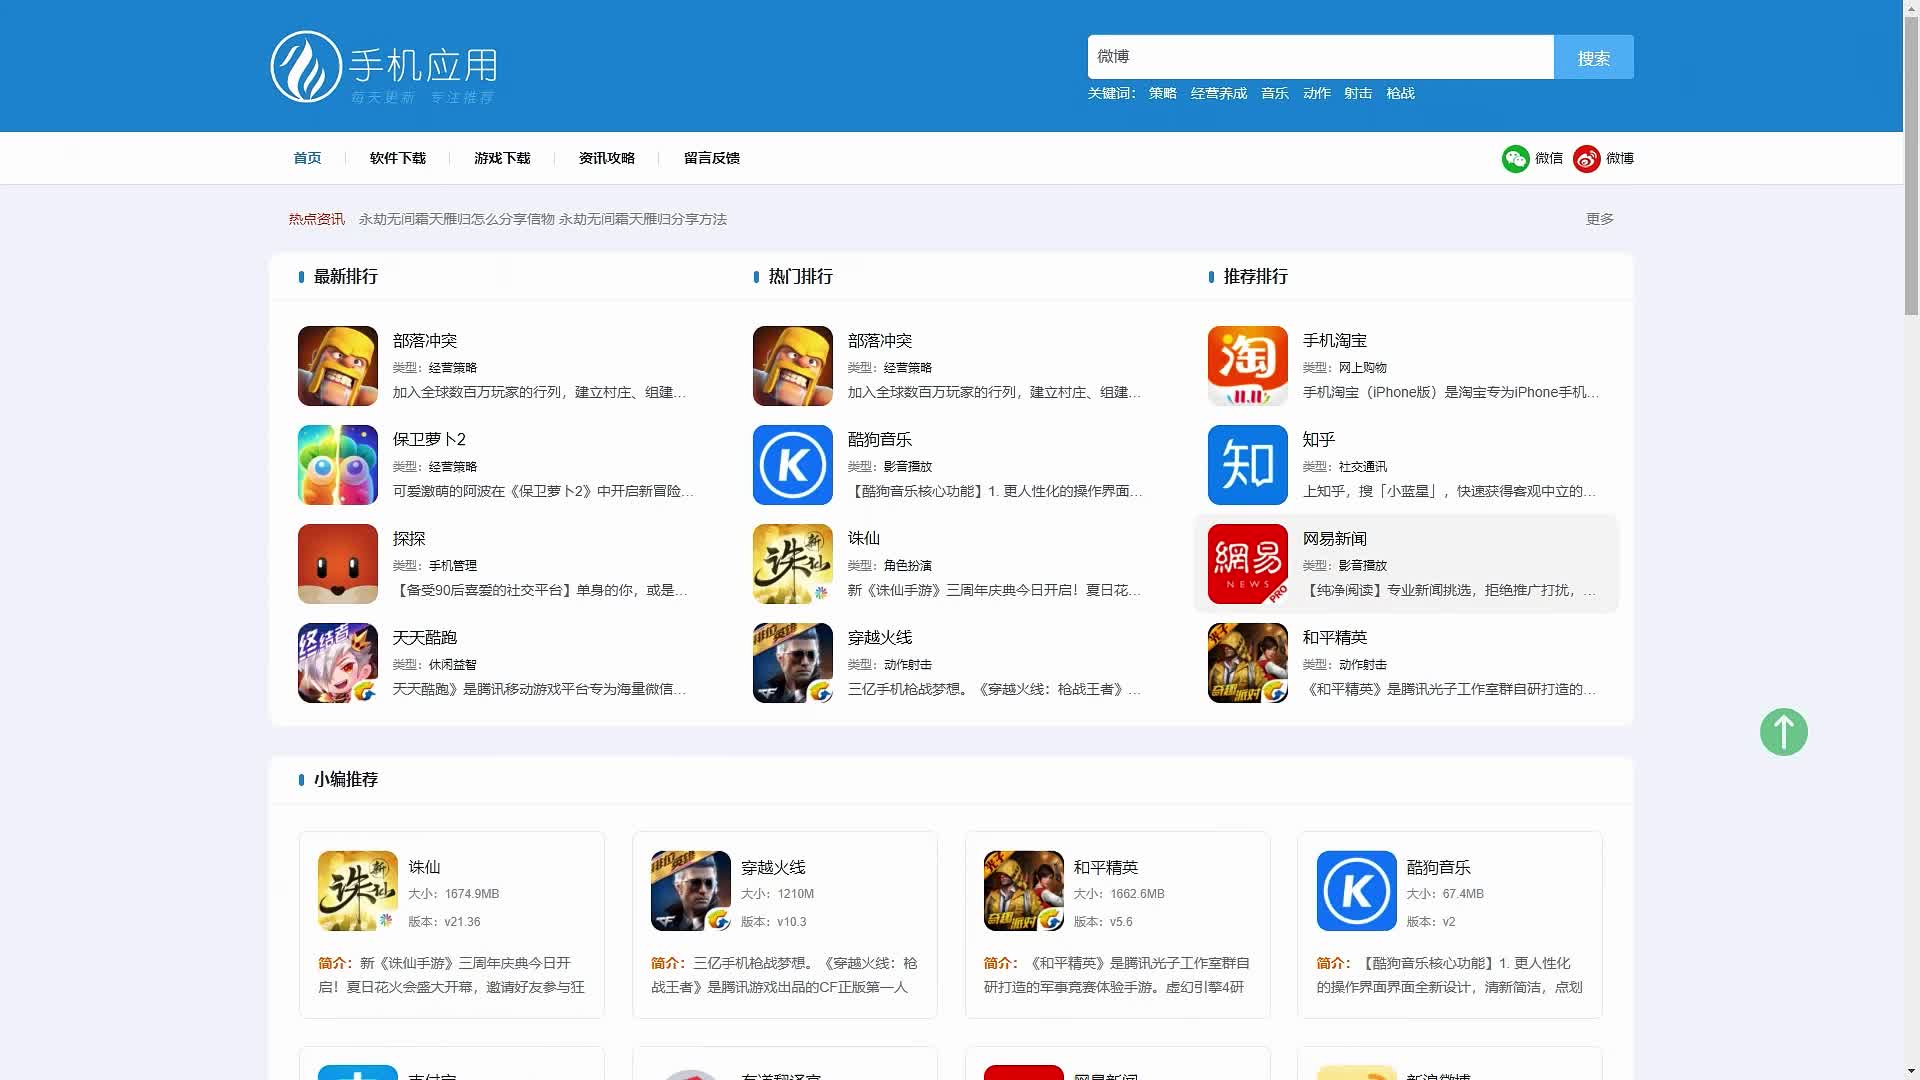Click the WeChat icon in the top bar
Screen dimensions: 1920x1080
[x=1516, y=158]
